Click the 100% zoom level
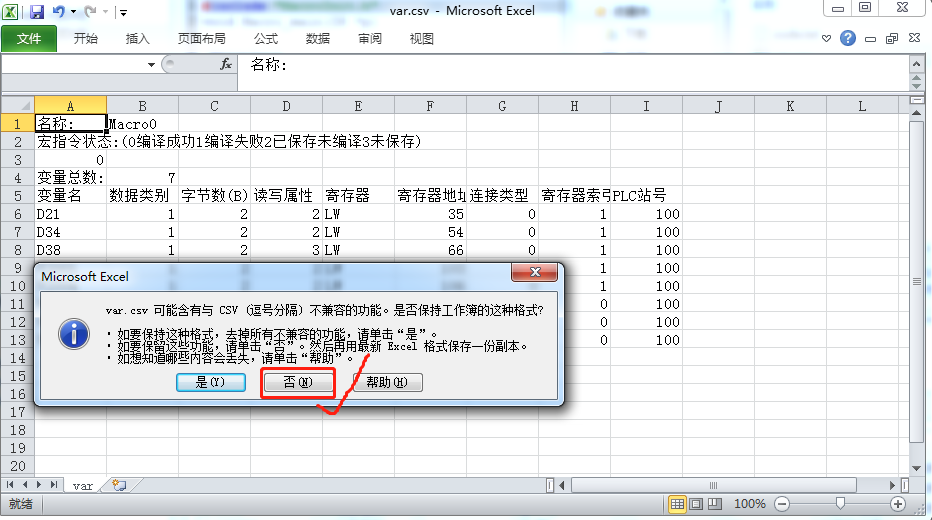 [x=750, y=504]
